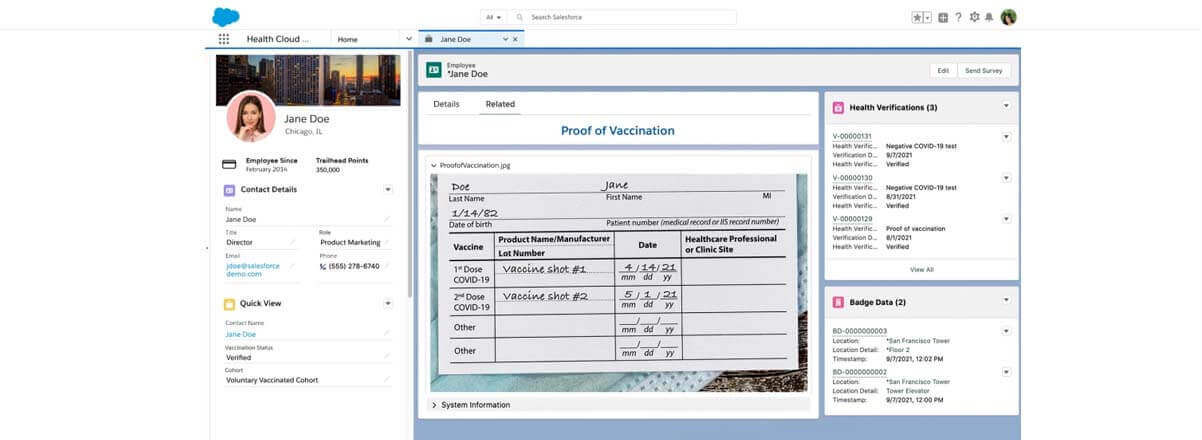
Task: Click the user profile avatar
Action: [x=1008, y=17]
